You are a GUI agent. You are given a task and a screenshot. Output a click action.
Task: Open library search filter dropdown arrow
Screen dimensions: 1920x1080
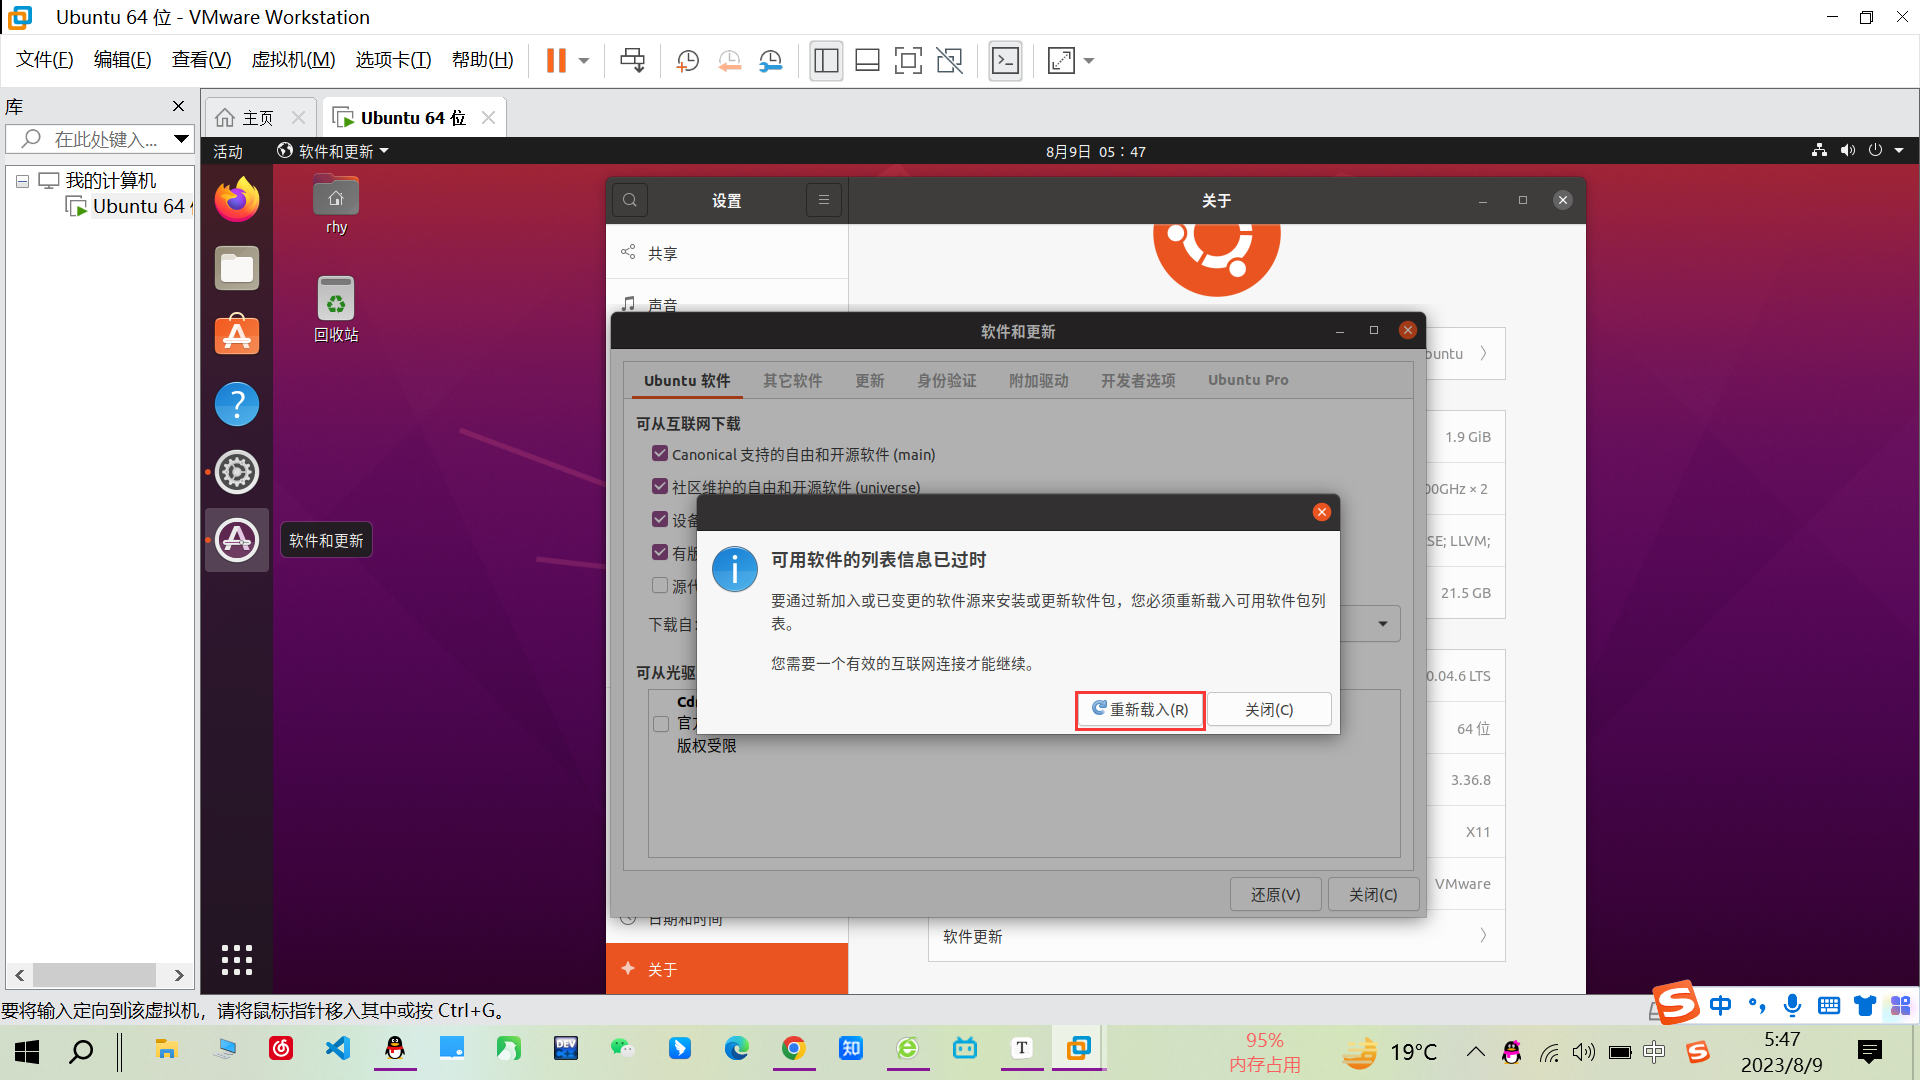[181, 139]
